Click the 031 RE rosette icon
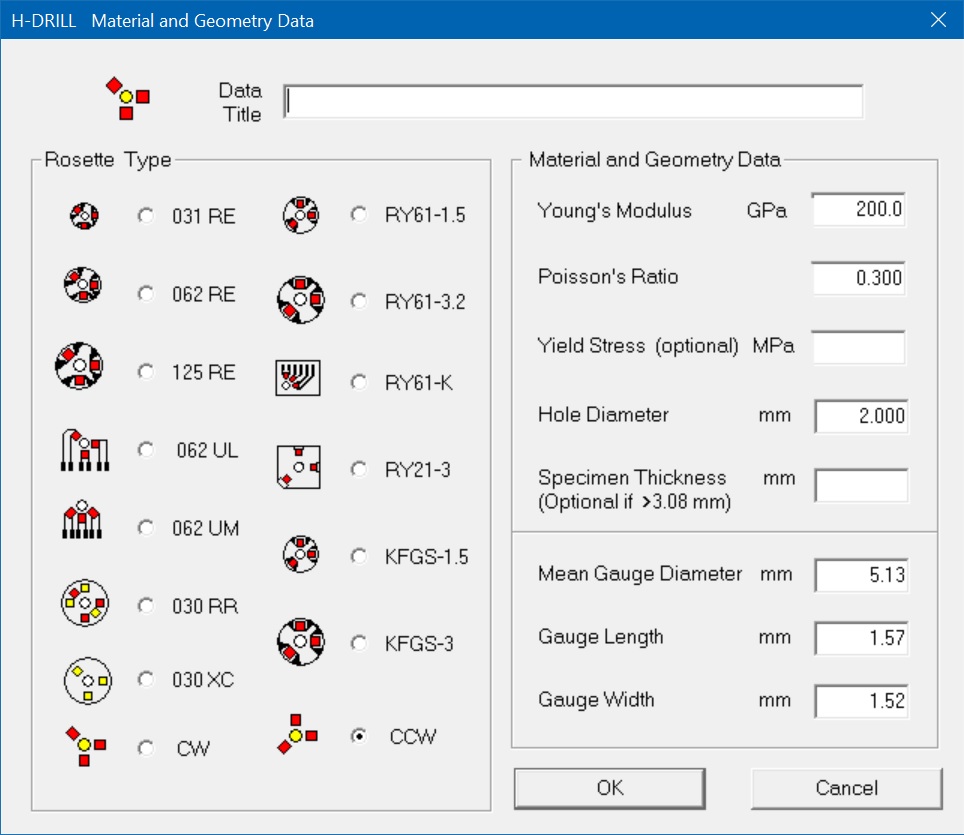 pos(84,216)
